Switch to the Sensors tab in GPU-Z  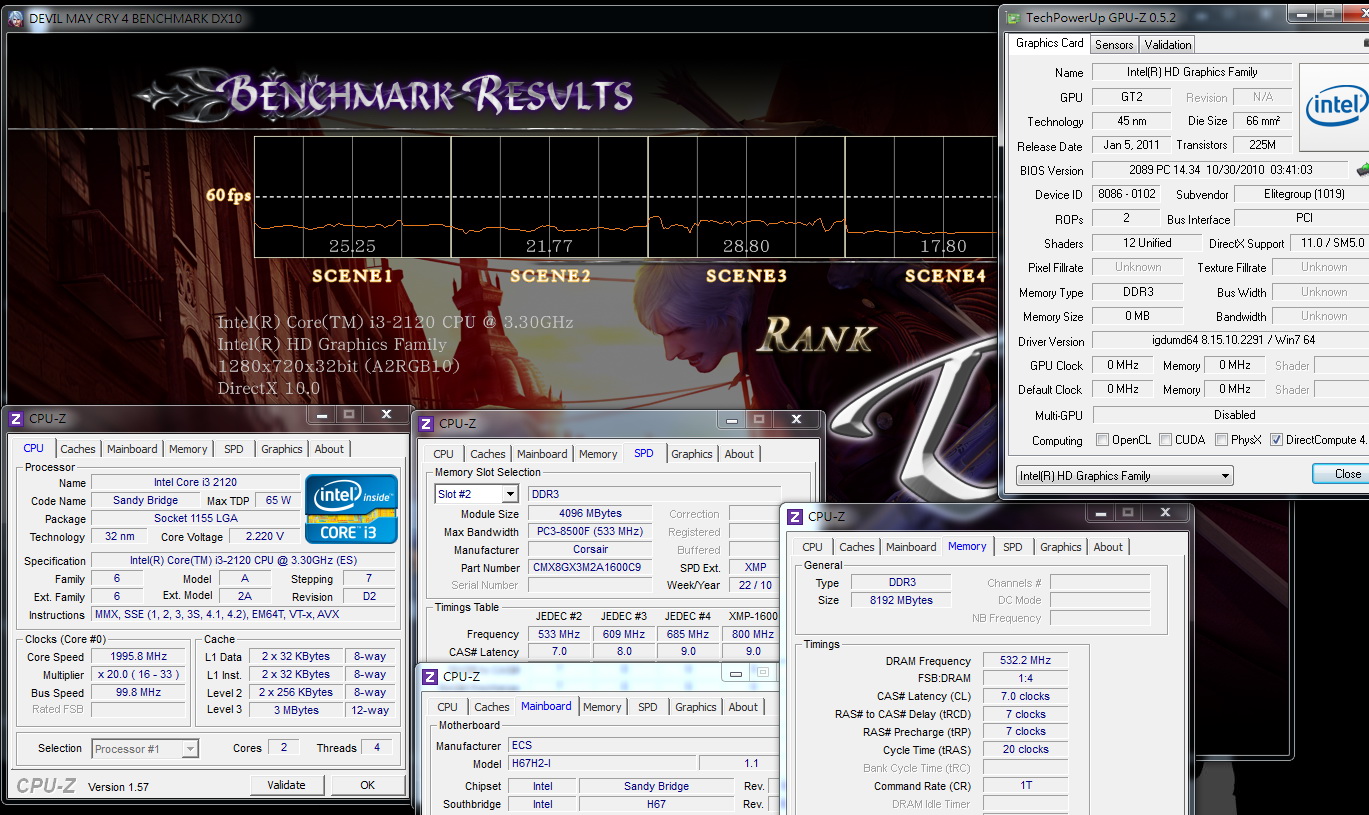(x=1114, y=45)
